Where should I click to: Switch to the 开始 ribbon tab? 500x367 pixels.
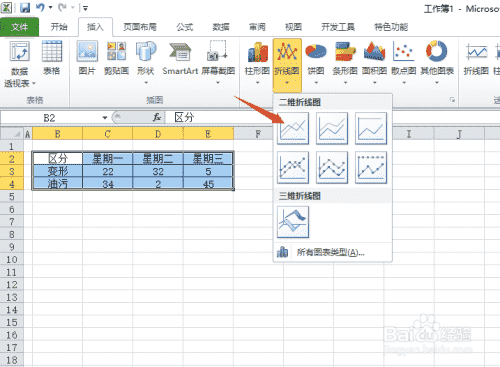(x=59, y=27)
